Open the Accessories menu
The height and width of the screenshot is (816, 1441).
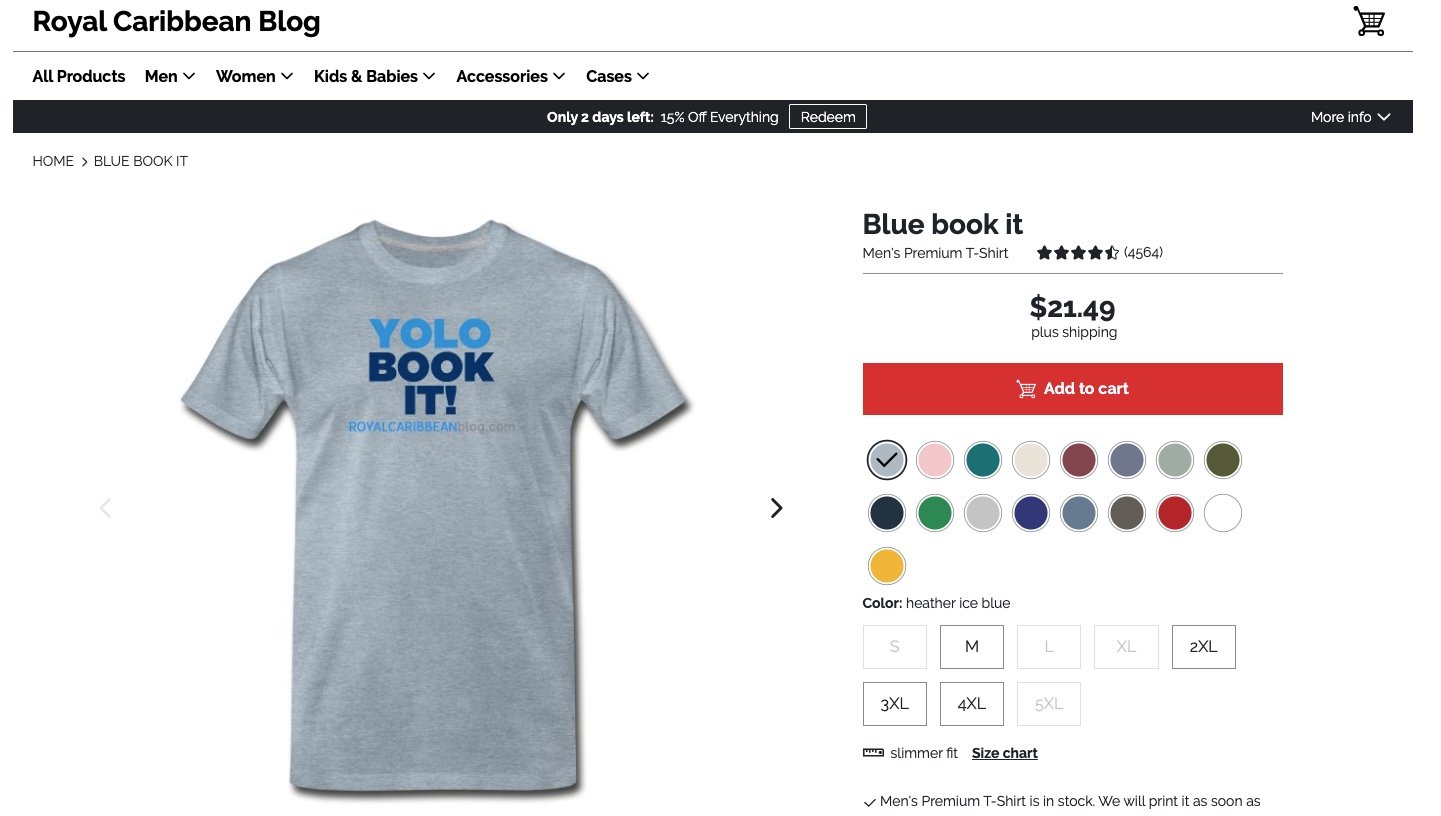coord(511,76)
